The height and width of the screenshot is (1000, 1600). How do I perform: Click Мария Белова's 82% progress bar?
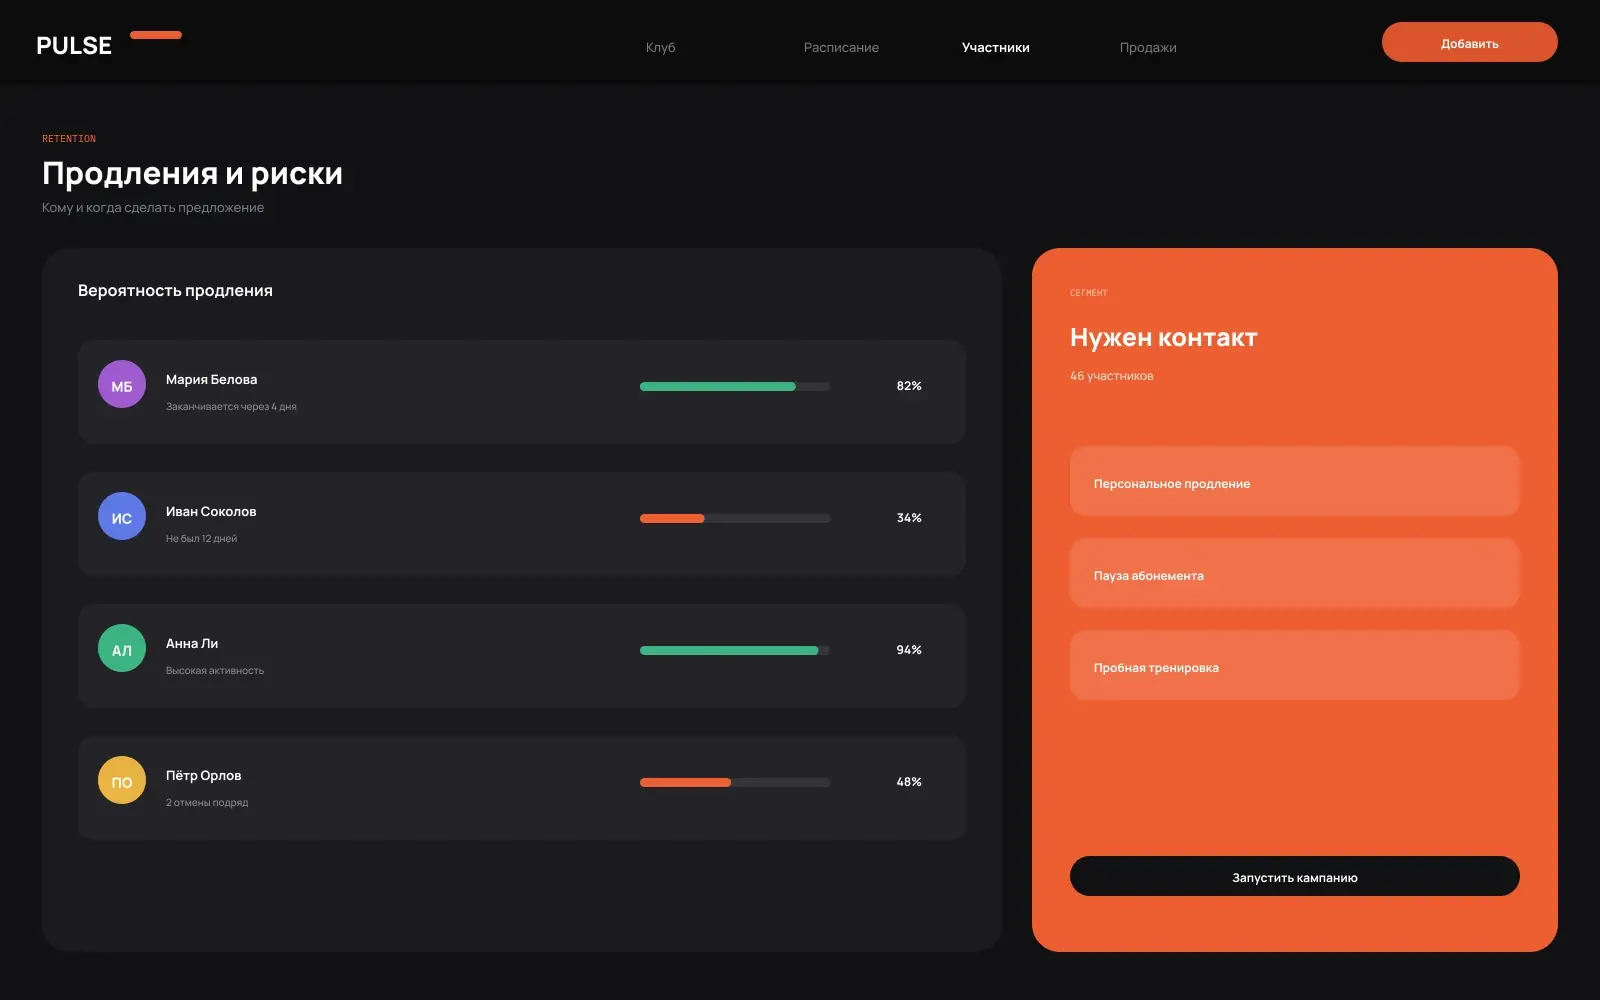[x=735, y=386]
